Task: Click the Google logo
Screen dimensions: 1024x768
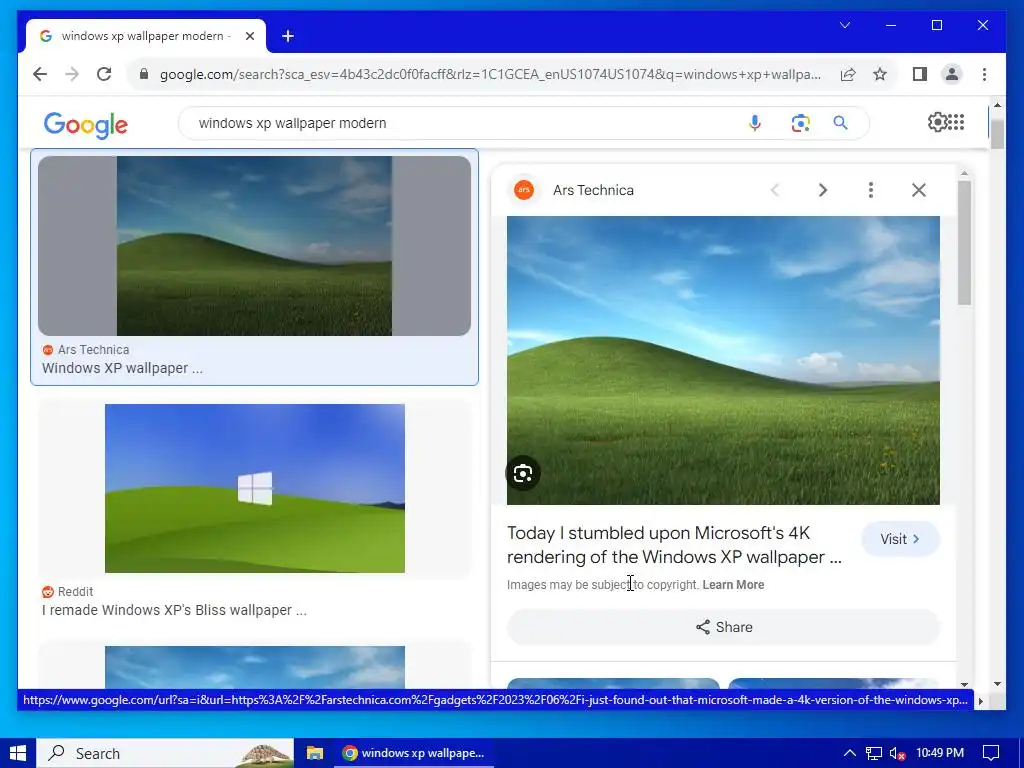Action: 86,124
